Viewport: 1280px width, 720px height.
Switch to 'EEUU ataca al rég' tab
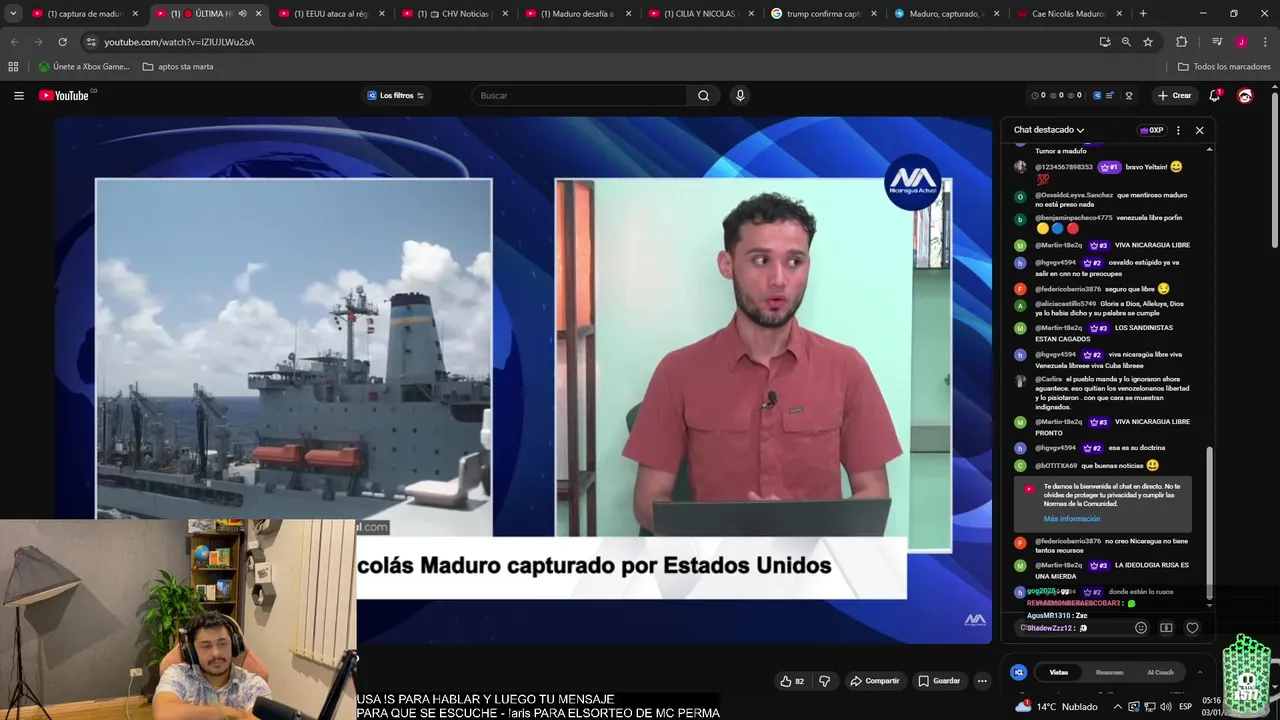332,14
